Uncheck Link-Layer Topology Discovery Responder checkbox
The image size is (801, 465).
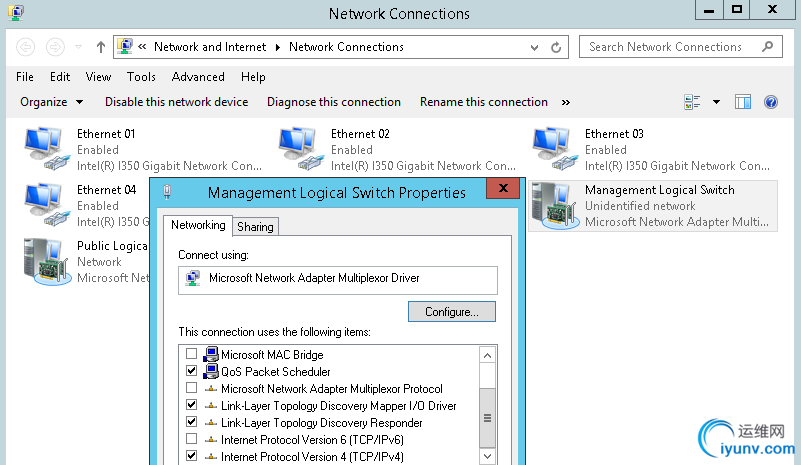pyautogui.click(x=192, y=422)
